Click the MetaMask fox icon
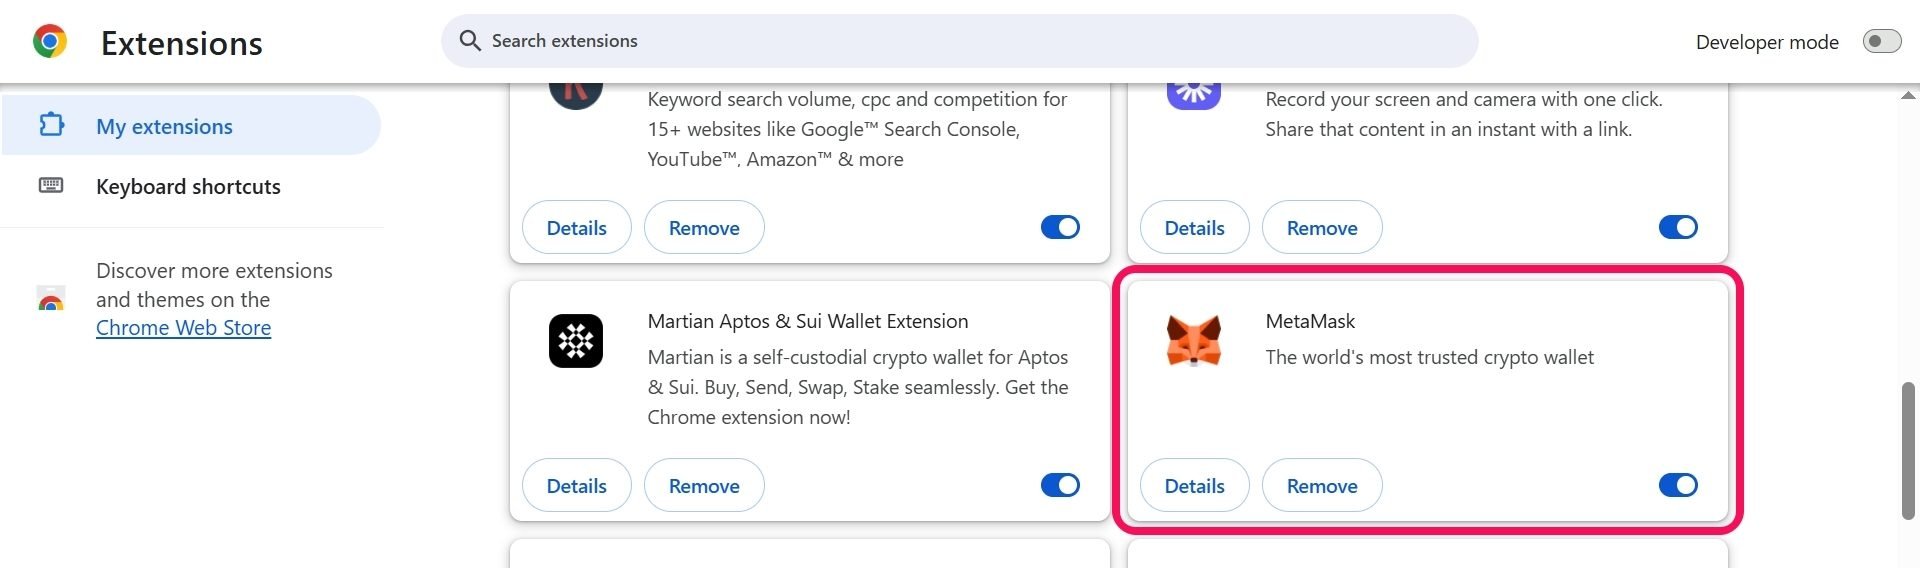This screenshot has height=568, width=1920. point(1193,341)
